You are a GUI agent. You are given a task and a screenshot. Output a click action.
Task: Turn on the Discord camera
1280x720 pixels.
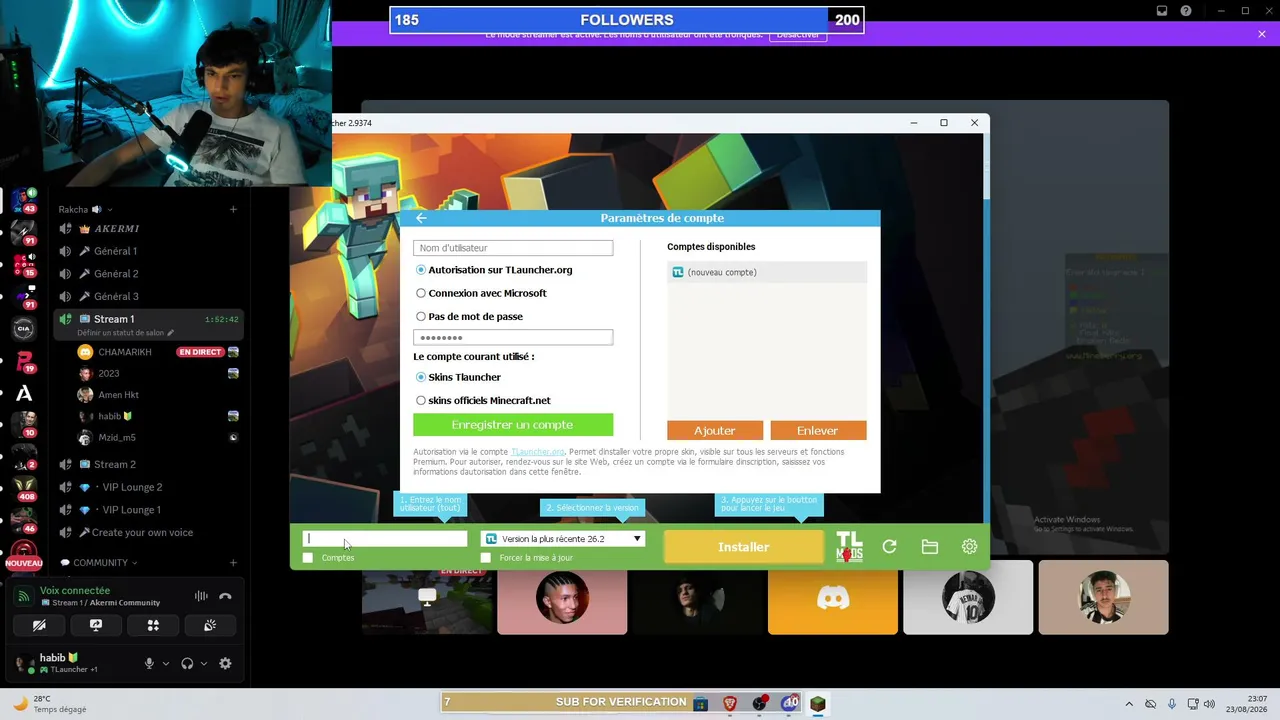pyautogui.click(x=39, y=625)
